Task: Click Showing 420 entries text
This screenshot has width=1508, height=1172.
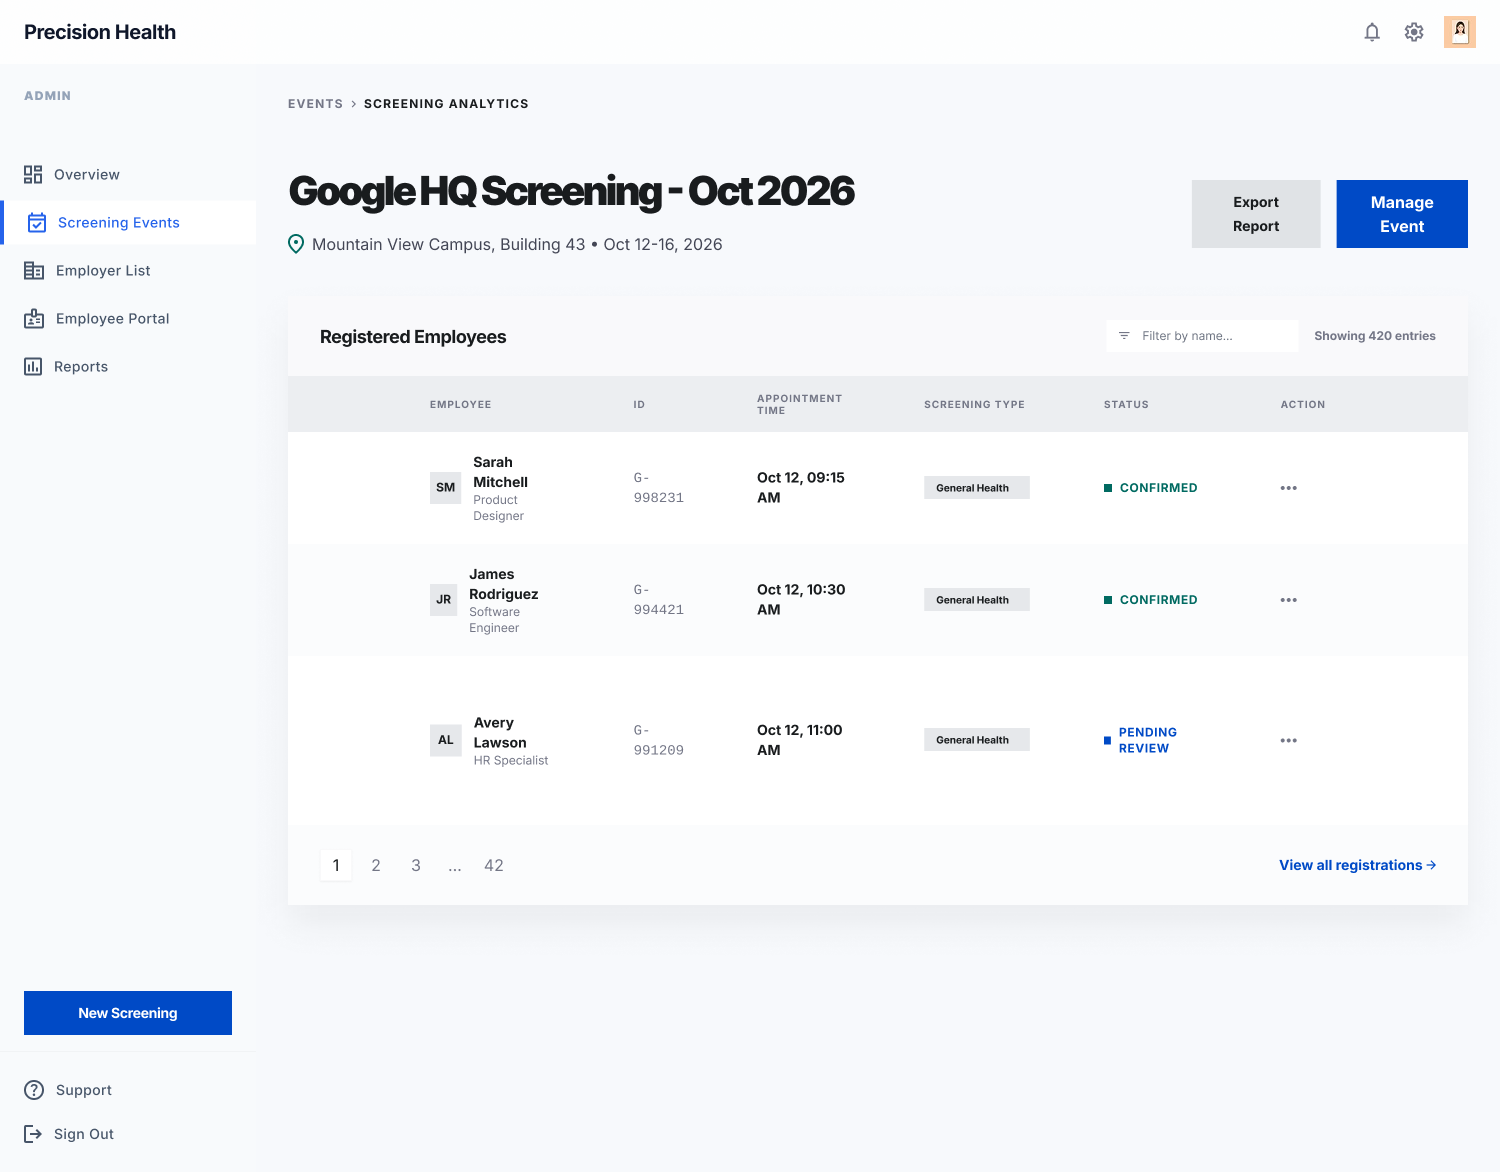Action: pos(1374,336)
